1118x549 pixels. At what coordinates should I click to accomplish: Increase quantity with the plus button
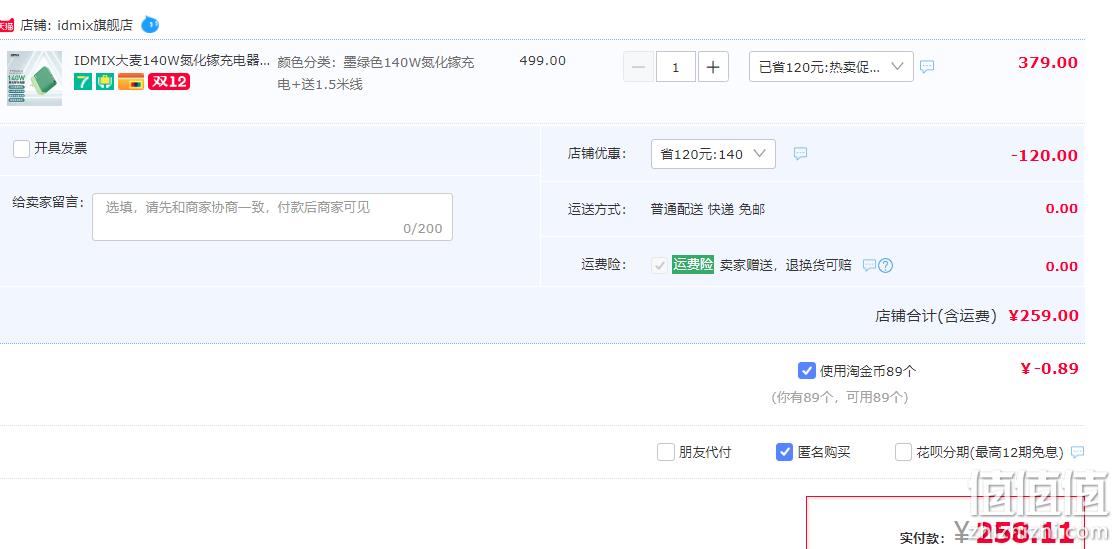tap(713, 67)
